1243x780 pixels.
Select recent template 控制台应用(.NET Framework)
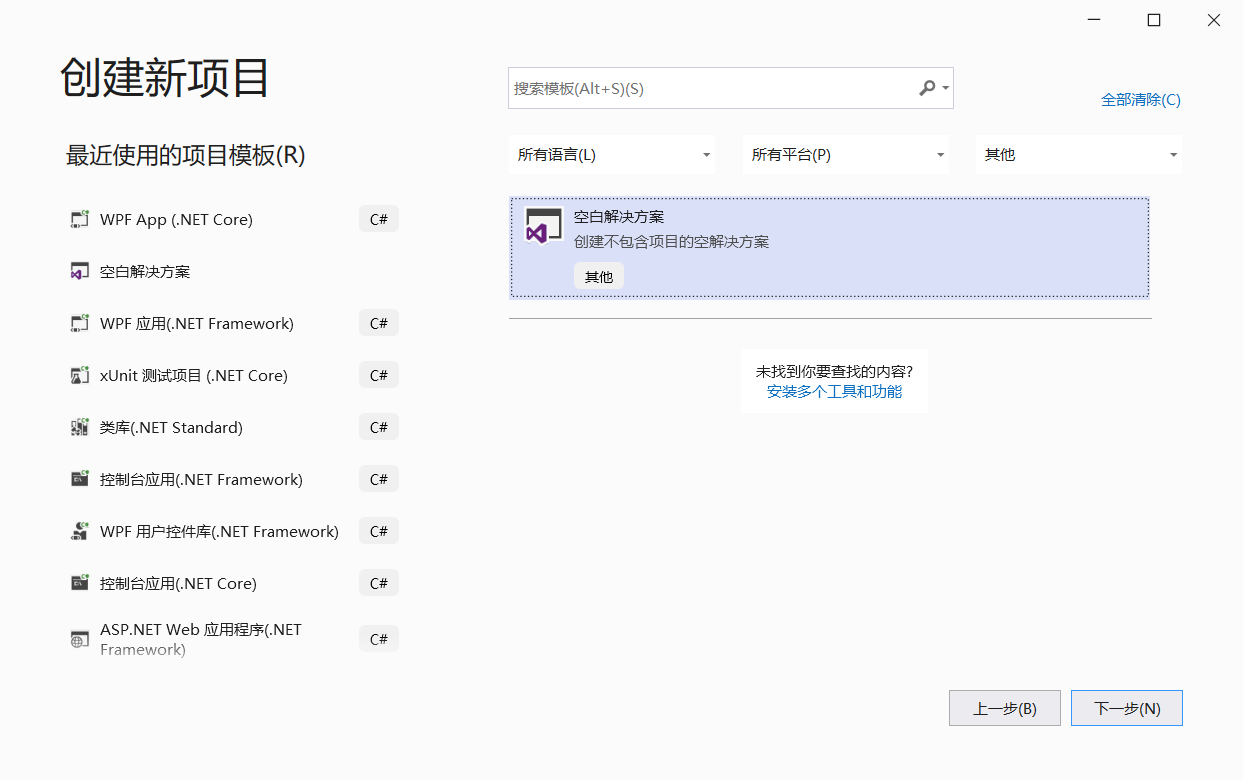tap(234, 479)
